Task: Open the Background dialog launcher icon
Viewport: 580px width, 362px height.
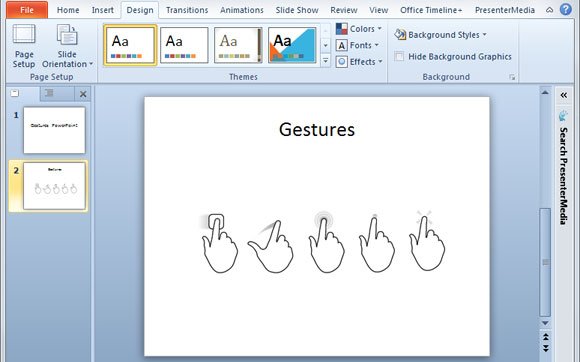Action: [512, 77]
